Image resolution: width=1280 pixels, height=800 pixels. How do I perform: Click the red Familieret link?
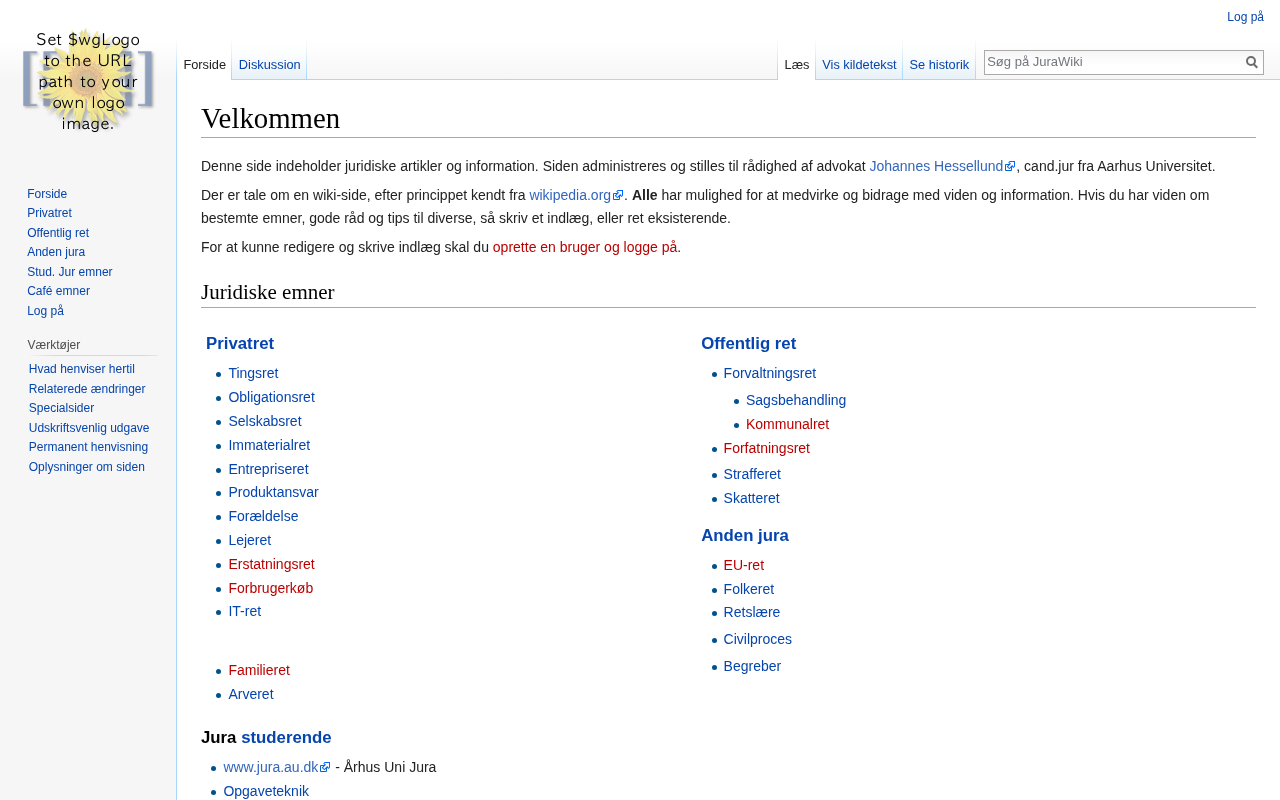[259, 670]
